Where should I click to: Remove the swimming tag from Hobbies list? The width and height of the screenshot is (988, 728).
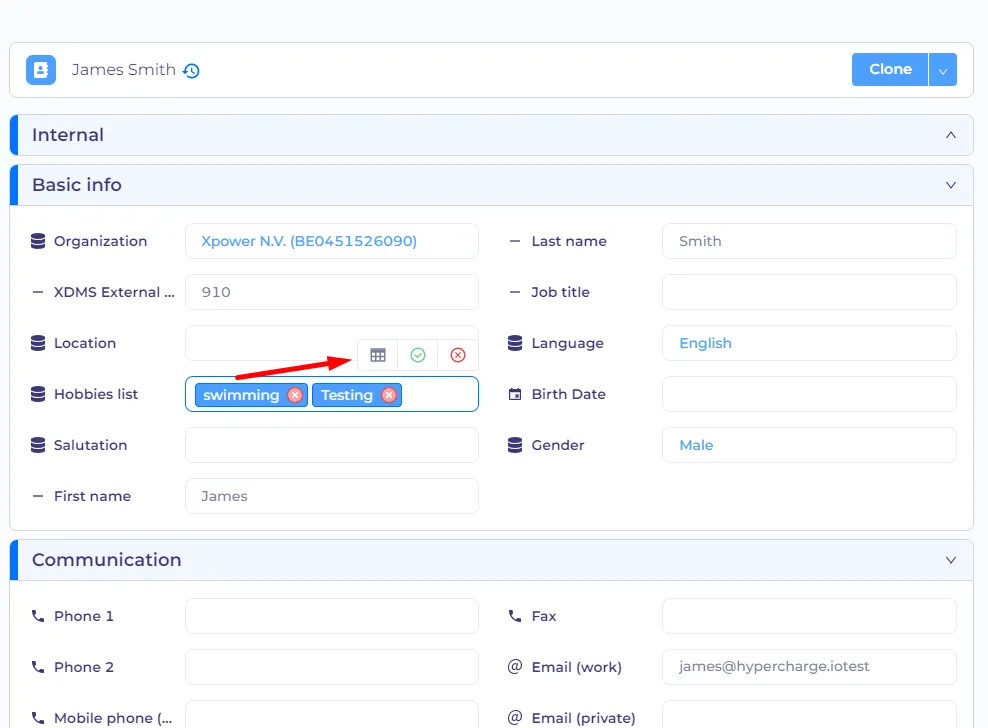(x=294, y=395)
